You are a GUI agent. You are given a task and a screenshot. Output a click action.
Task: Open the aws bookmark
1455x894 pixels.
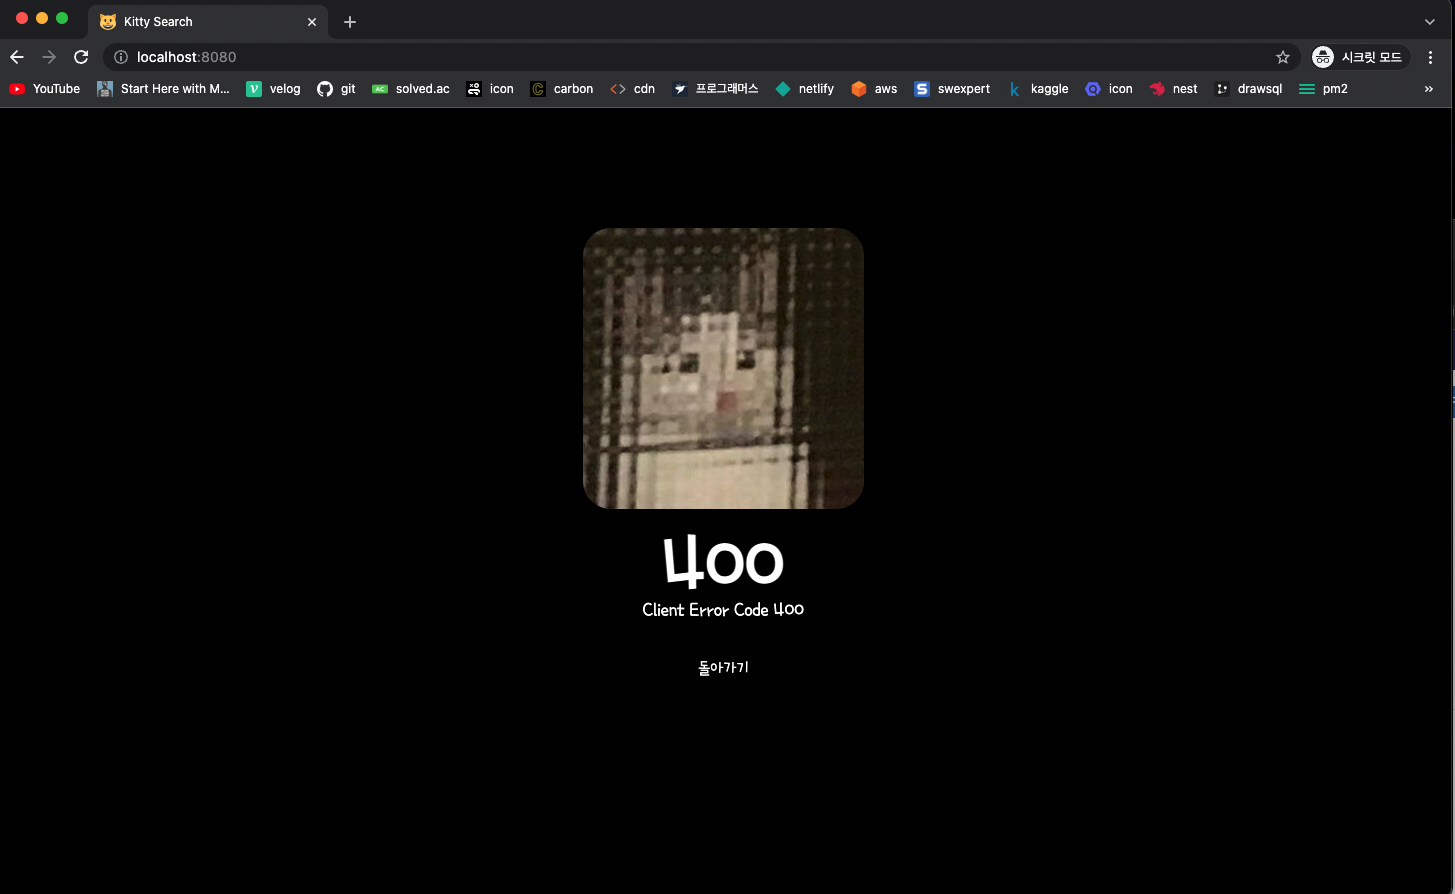pyautogui.click(x=873, y=89)
